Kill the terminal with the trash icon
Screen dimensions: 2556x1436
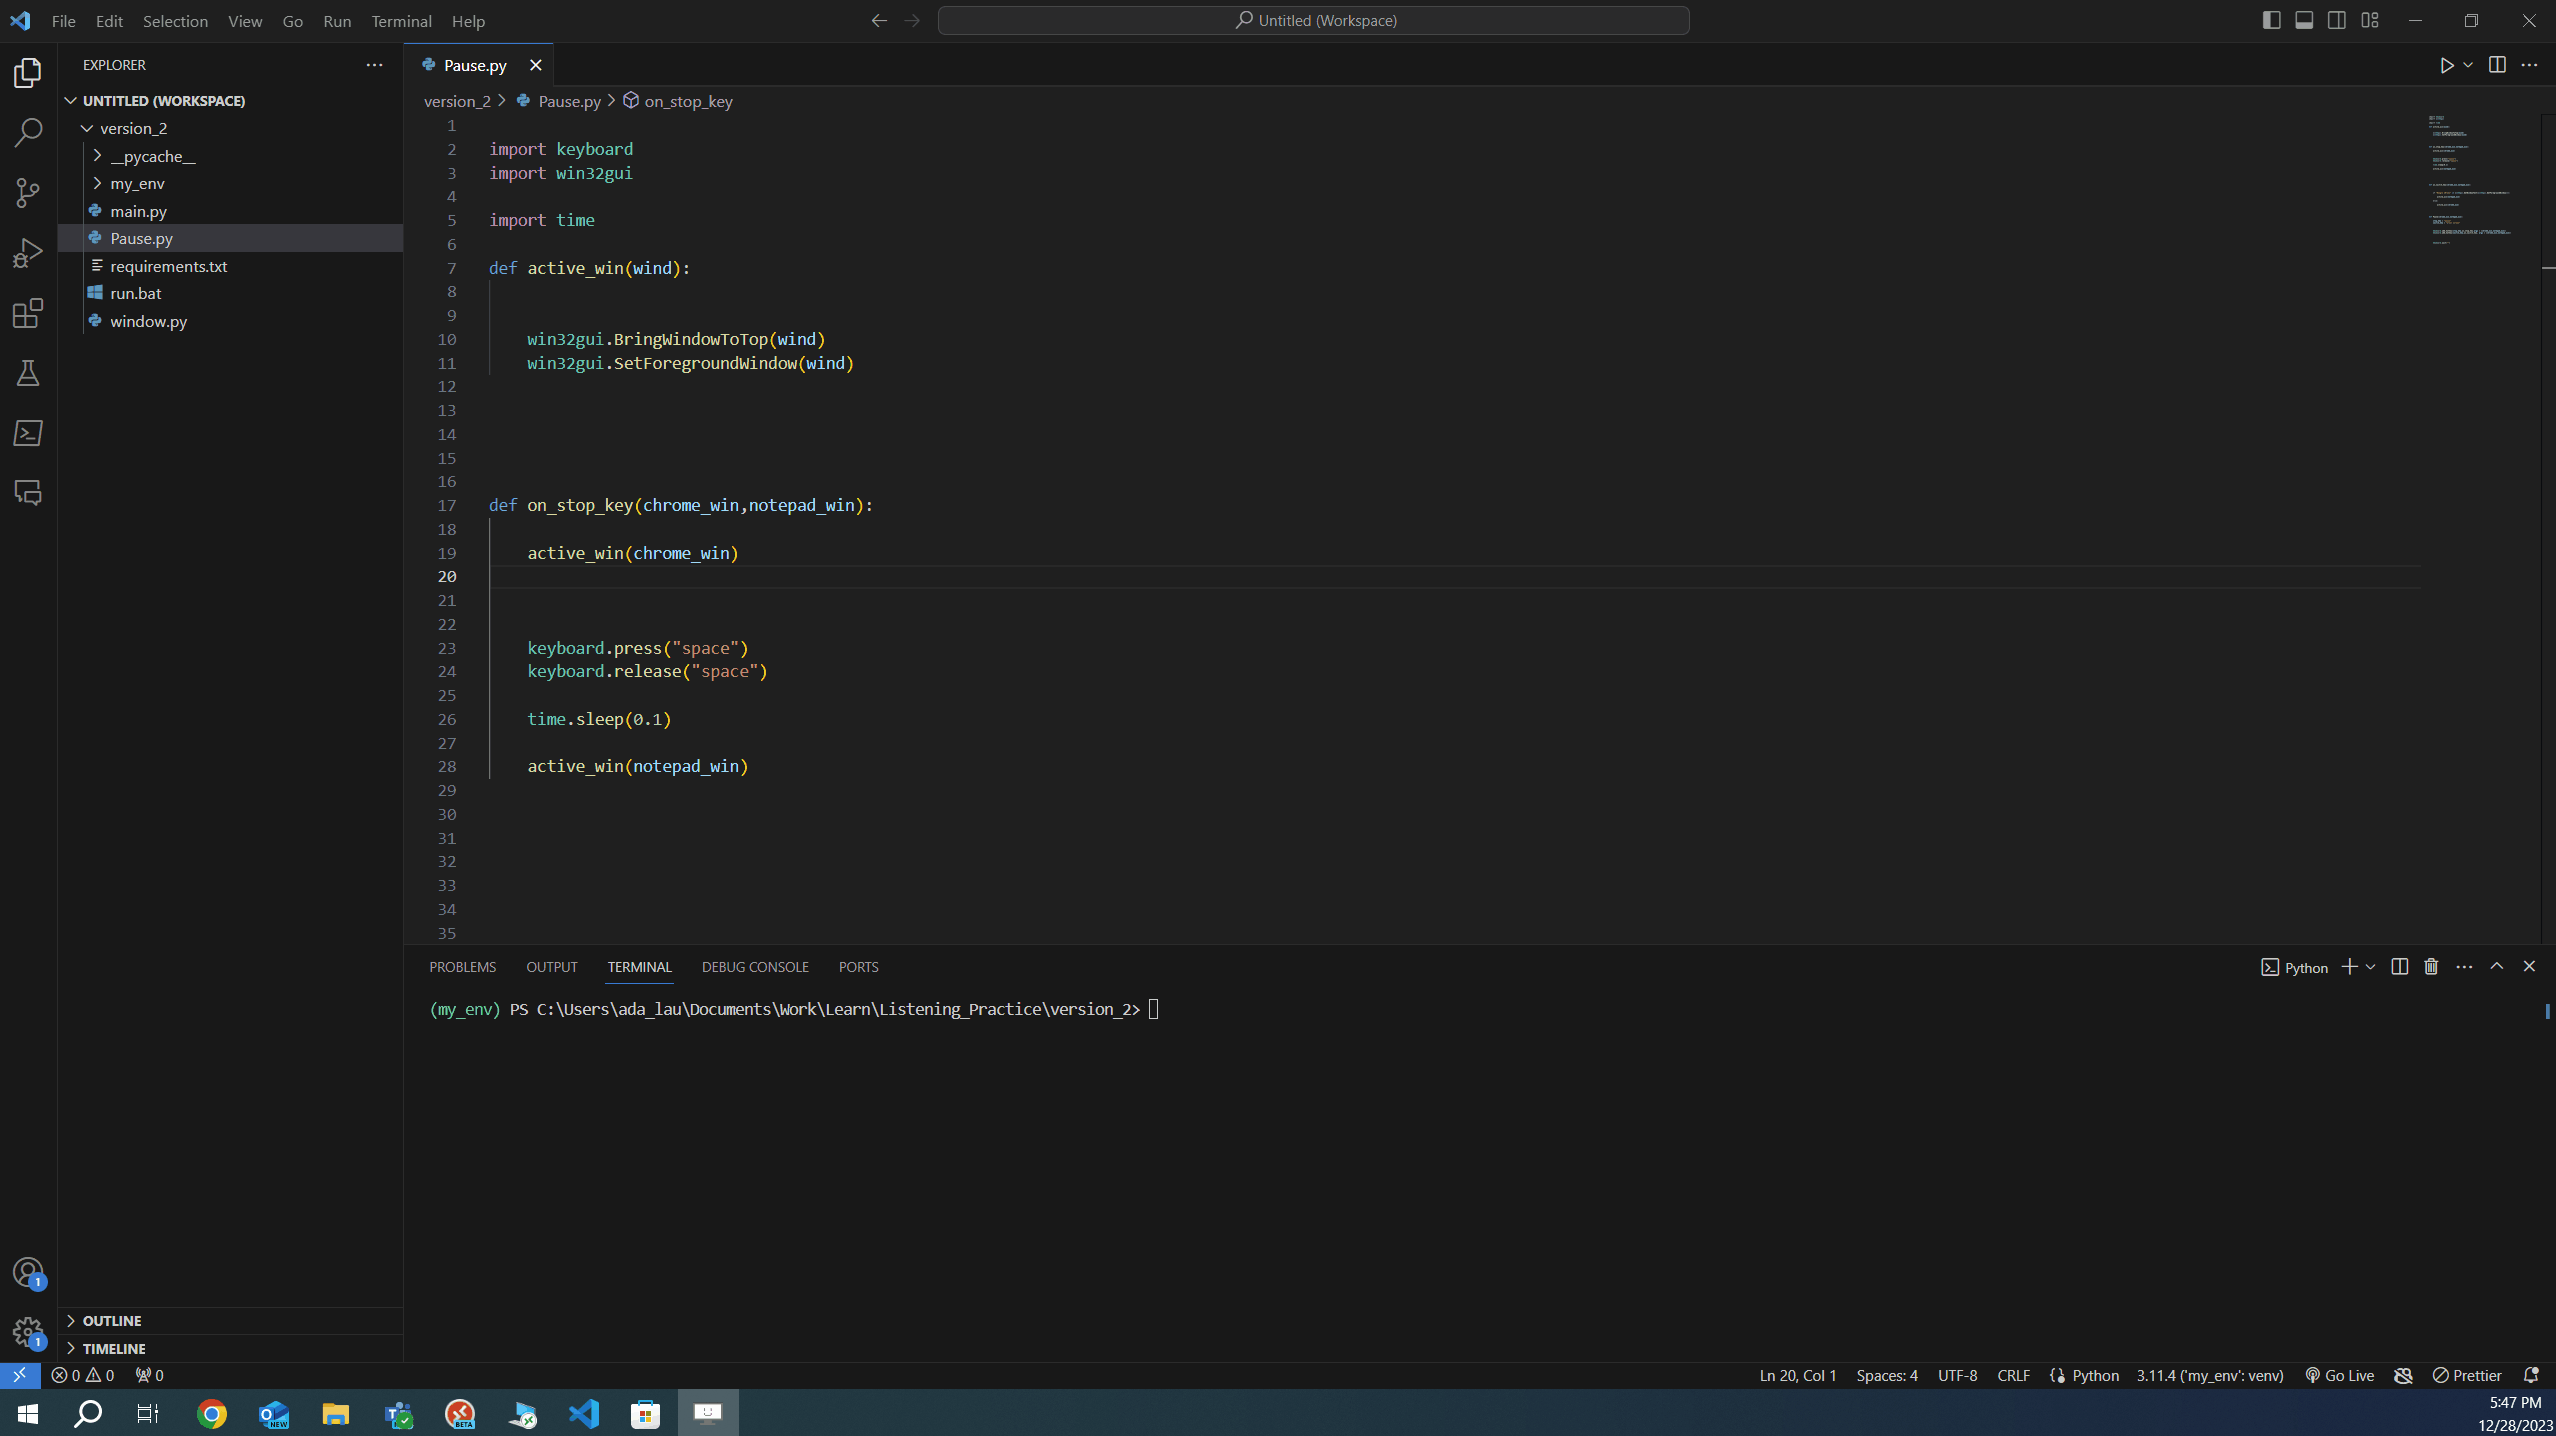click(2430, 966)
